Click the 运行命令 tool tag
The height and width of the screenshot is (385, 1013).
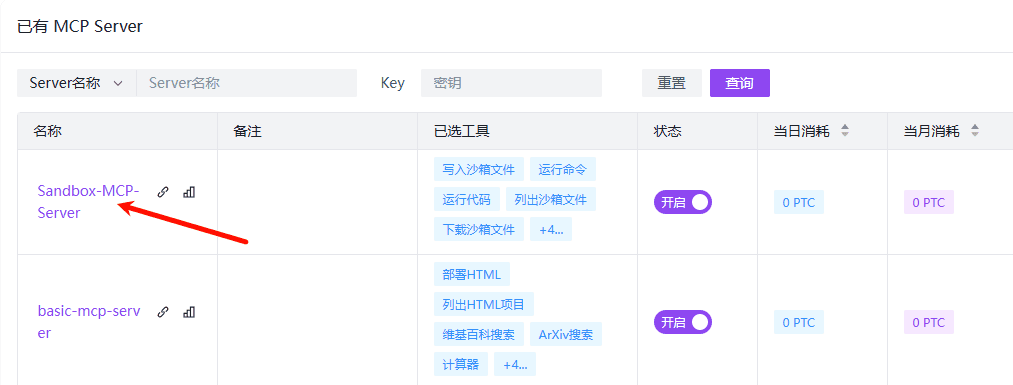(x=563, y=169)
